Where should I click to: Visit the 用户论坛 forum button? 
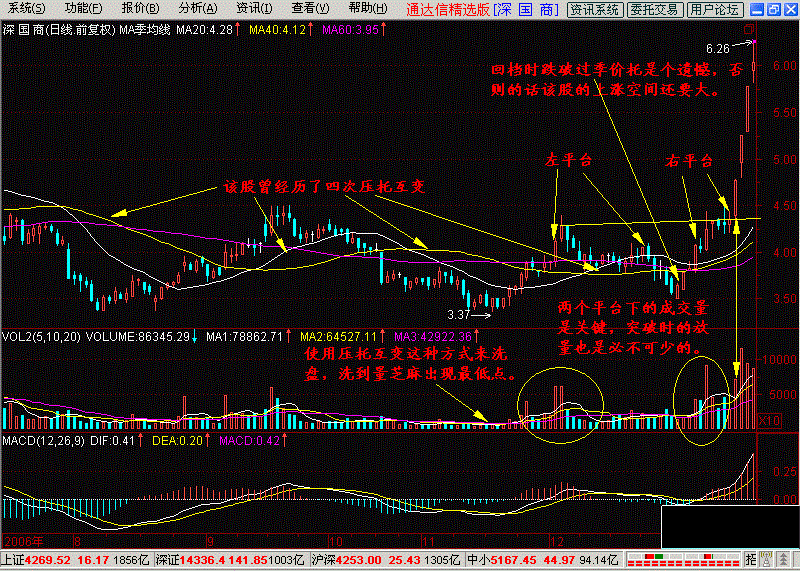point(713,9)
